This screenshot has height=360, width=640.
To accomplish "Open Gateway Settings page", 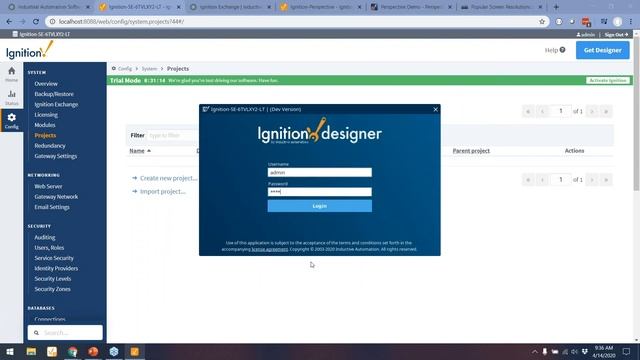I will [x=56, y=156].
